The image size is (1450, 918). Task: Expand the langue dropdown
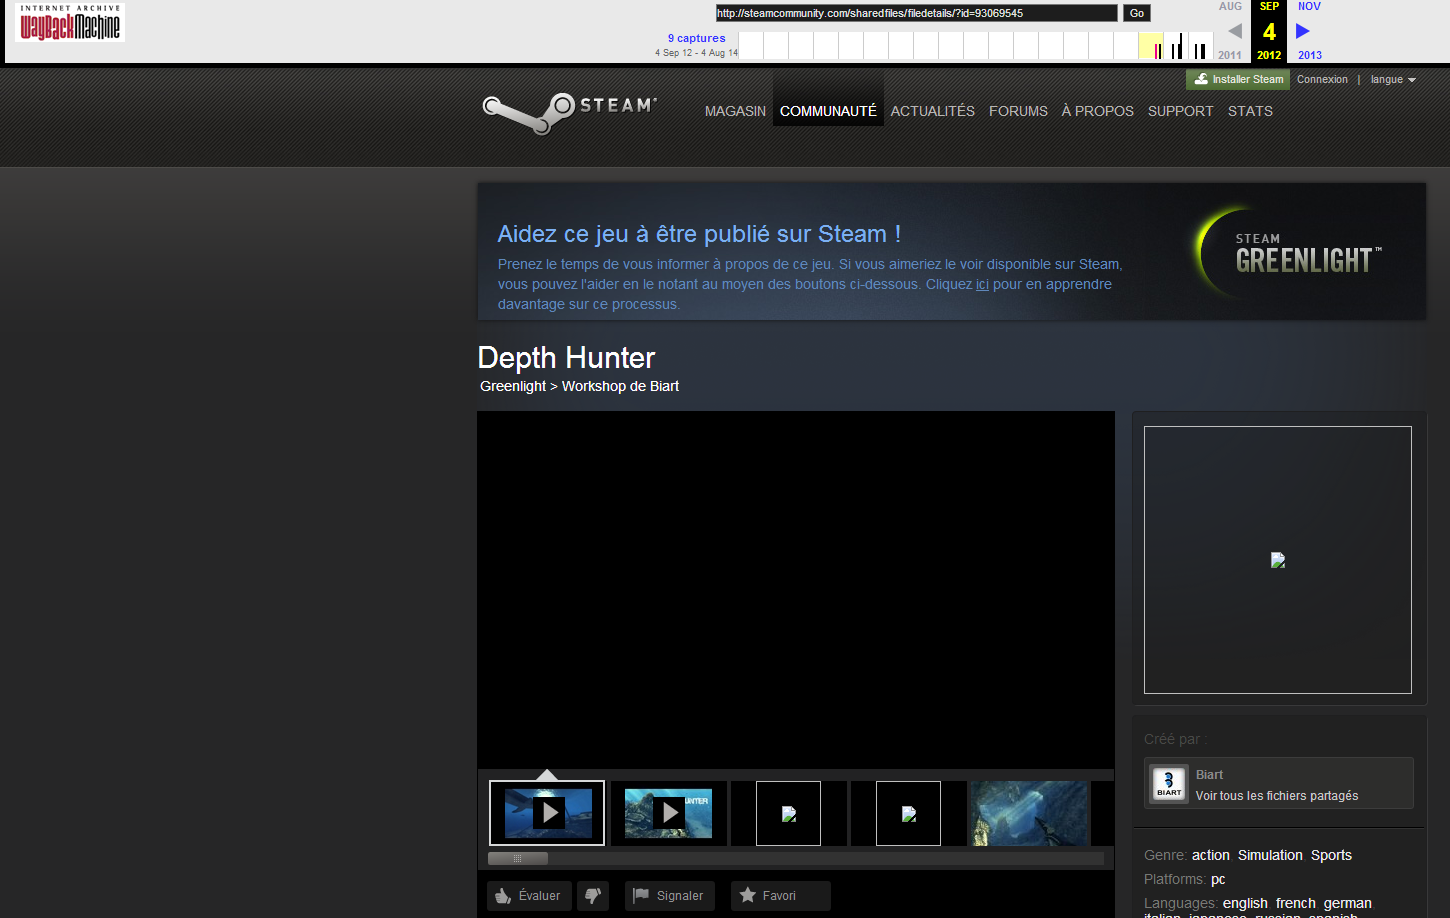1393,79
